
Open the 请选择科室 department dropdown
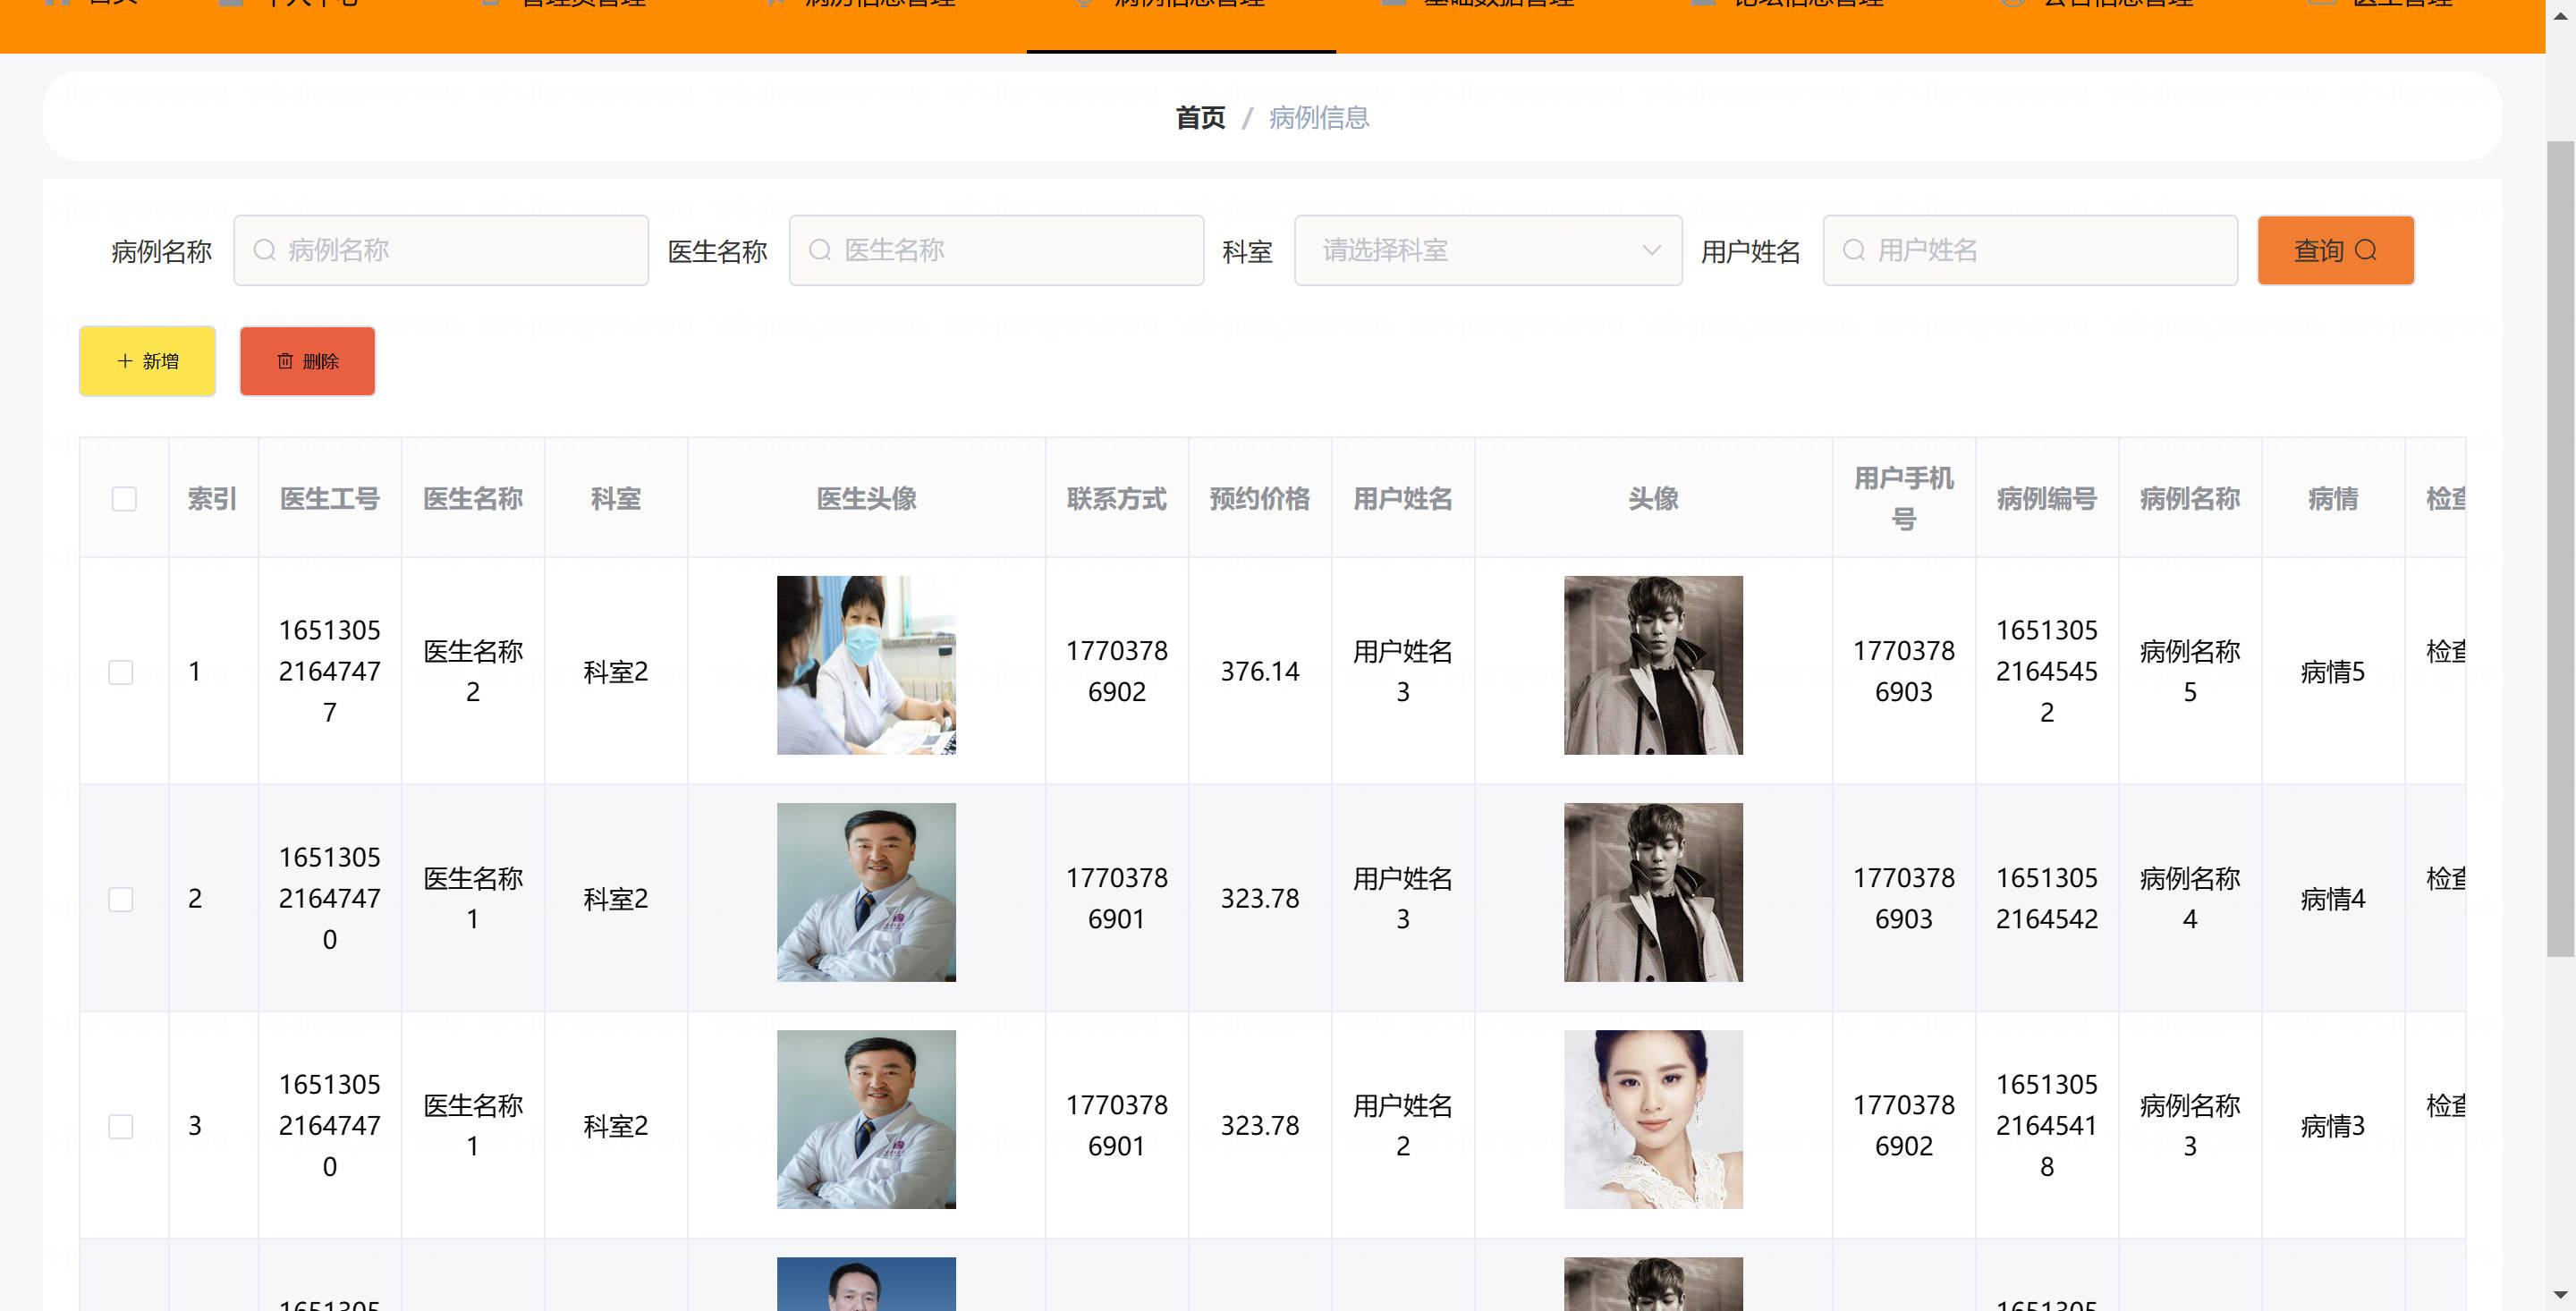pyautogui.click(x=1488, y=250)
